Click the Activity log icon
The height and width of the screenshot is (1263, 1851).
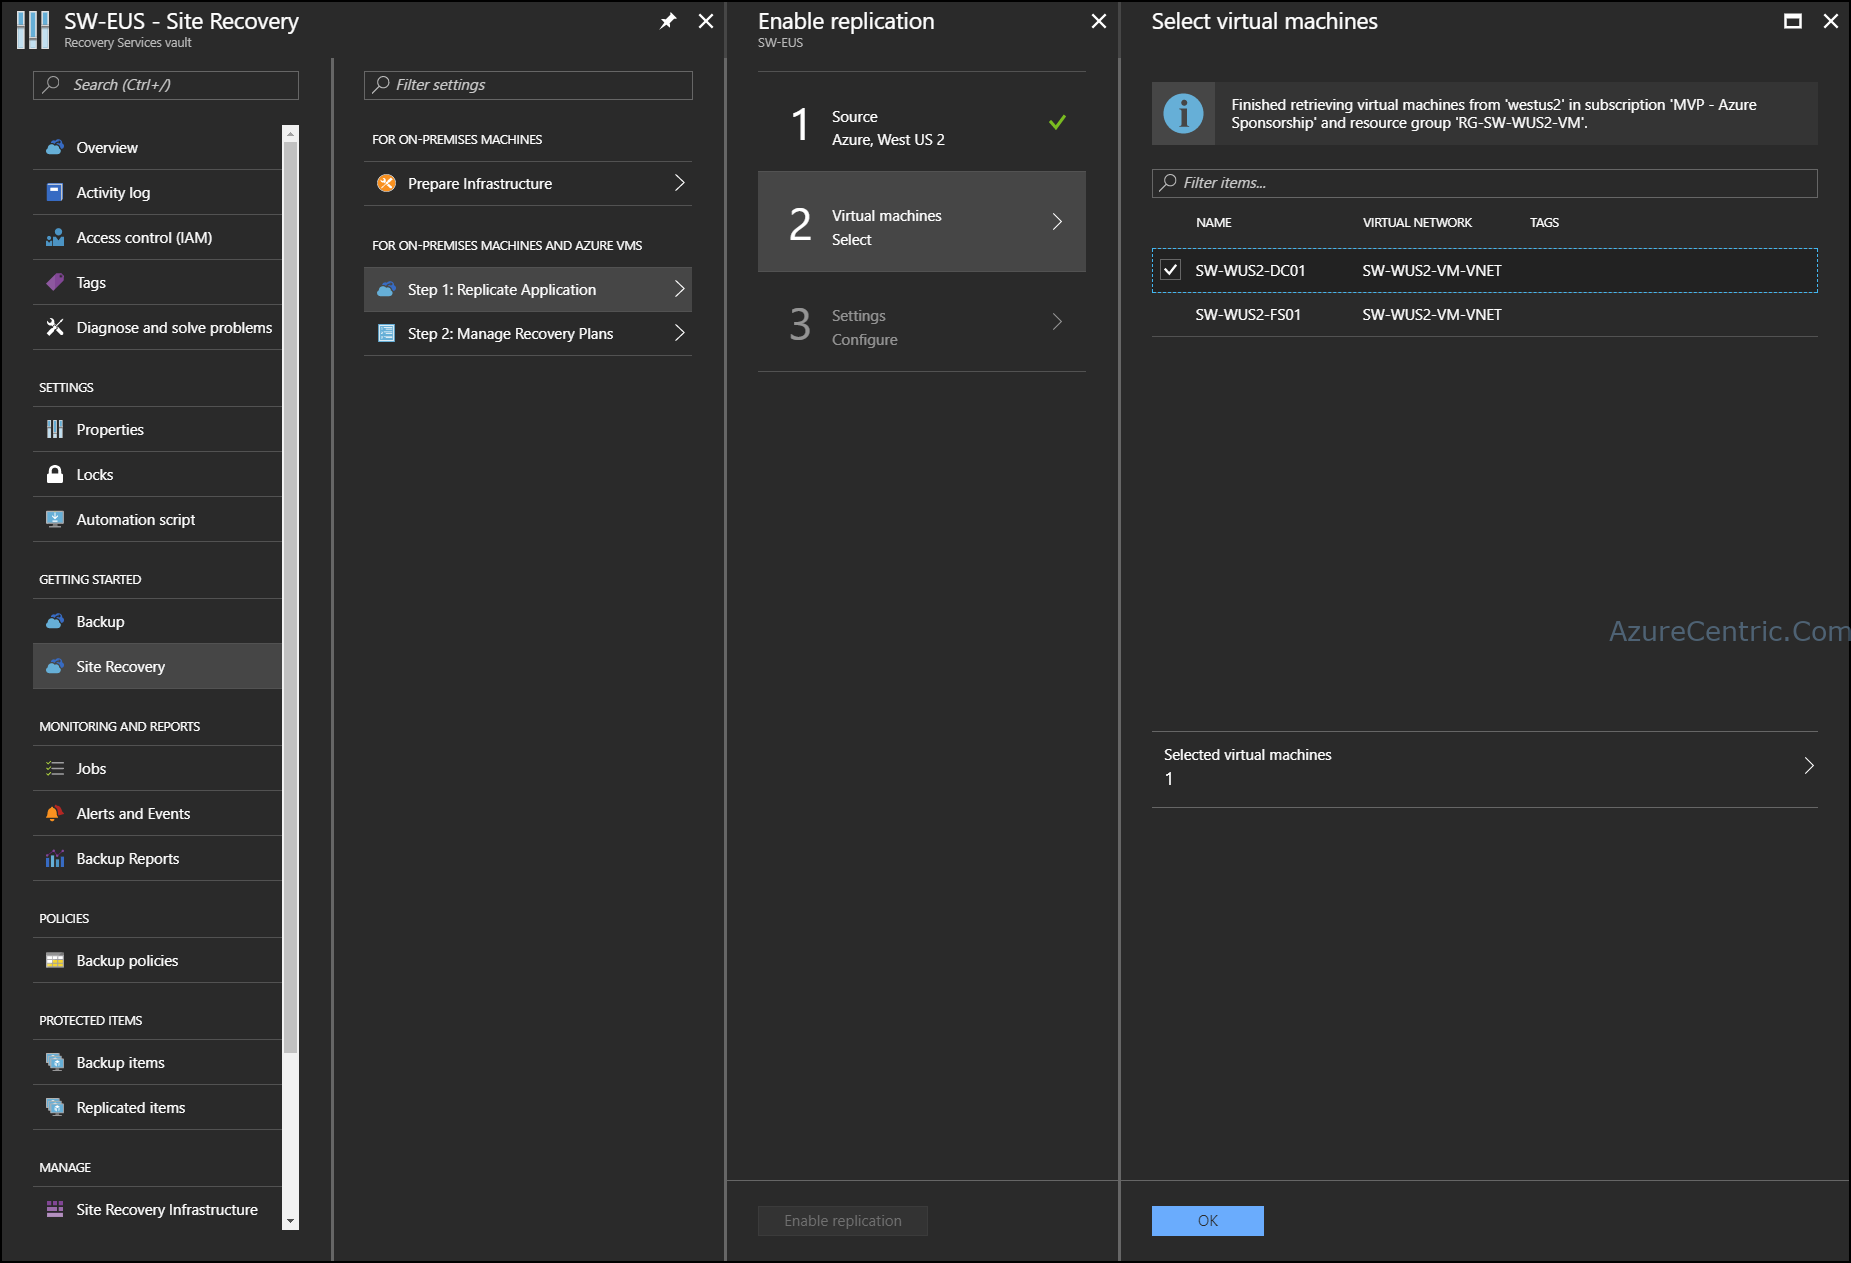(55, 192)
